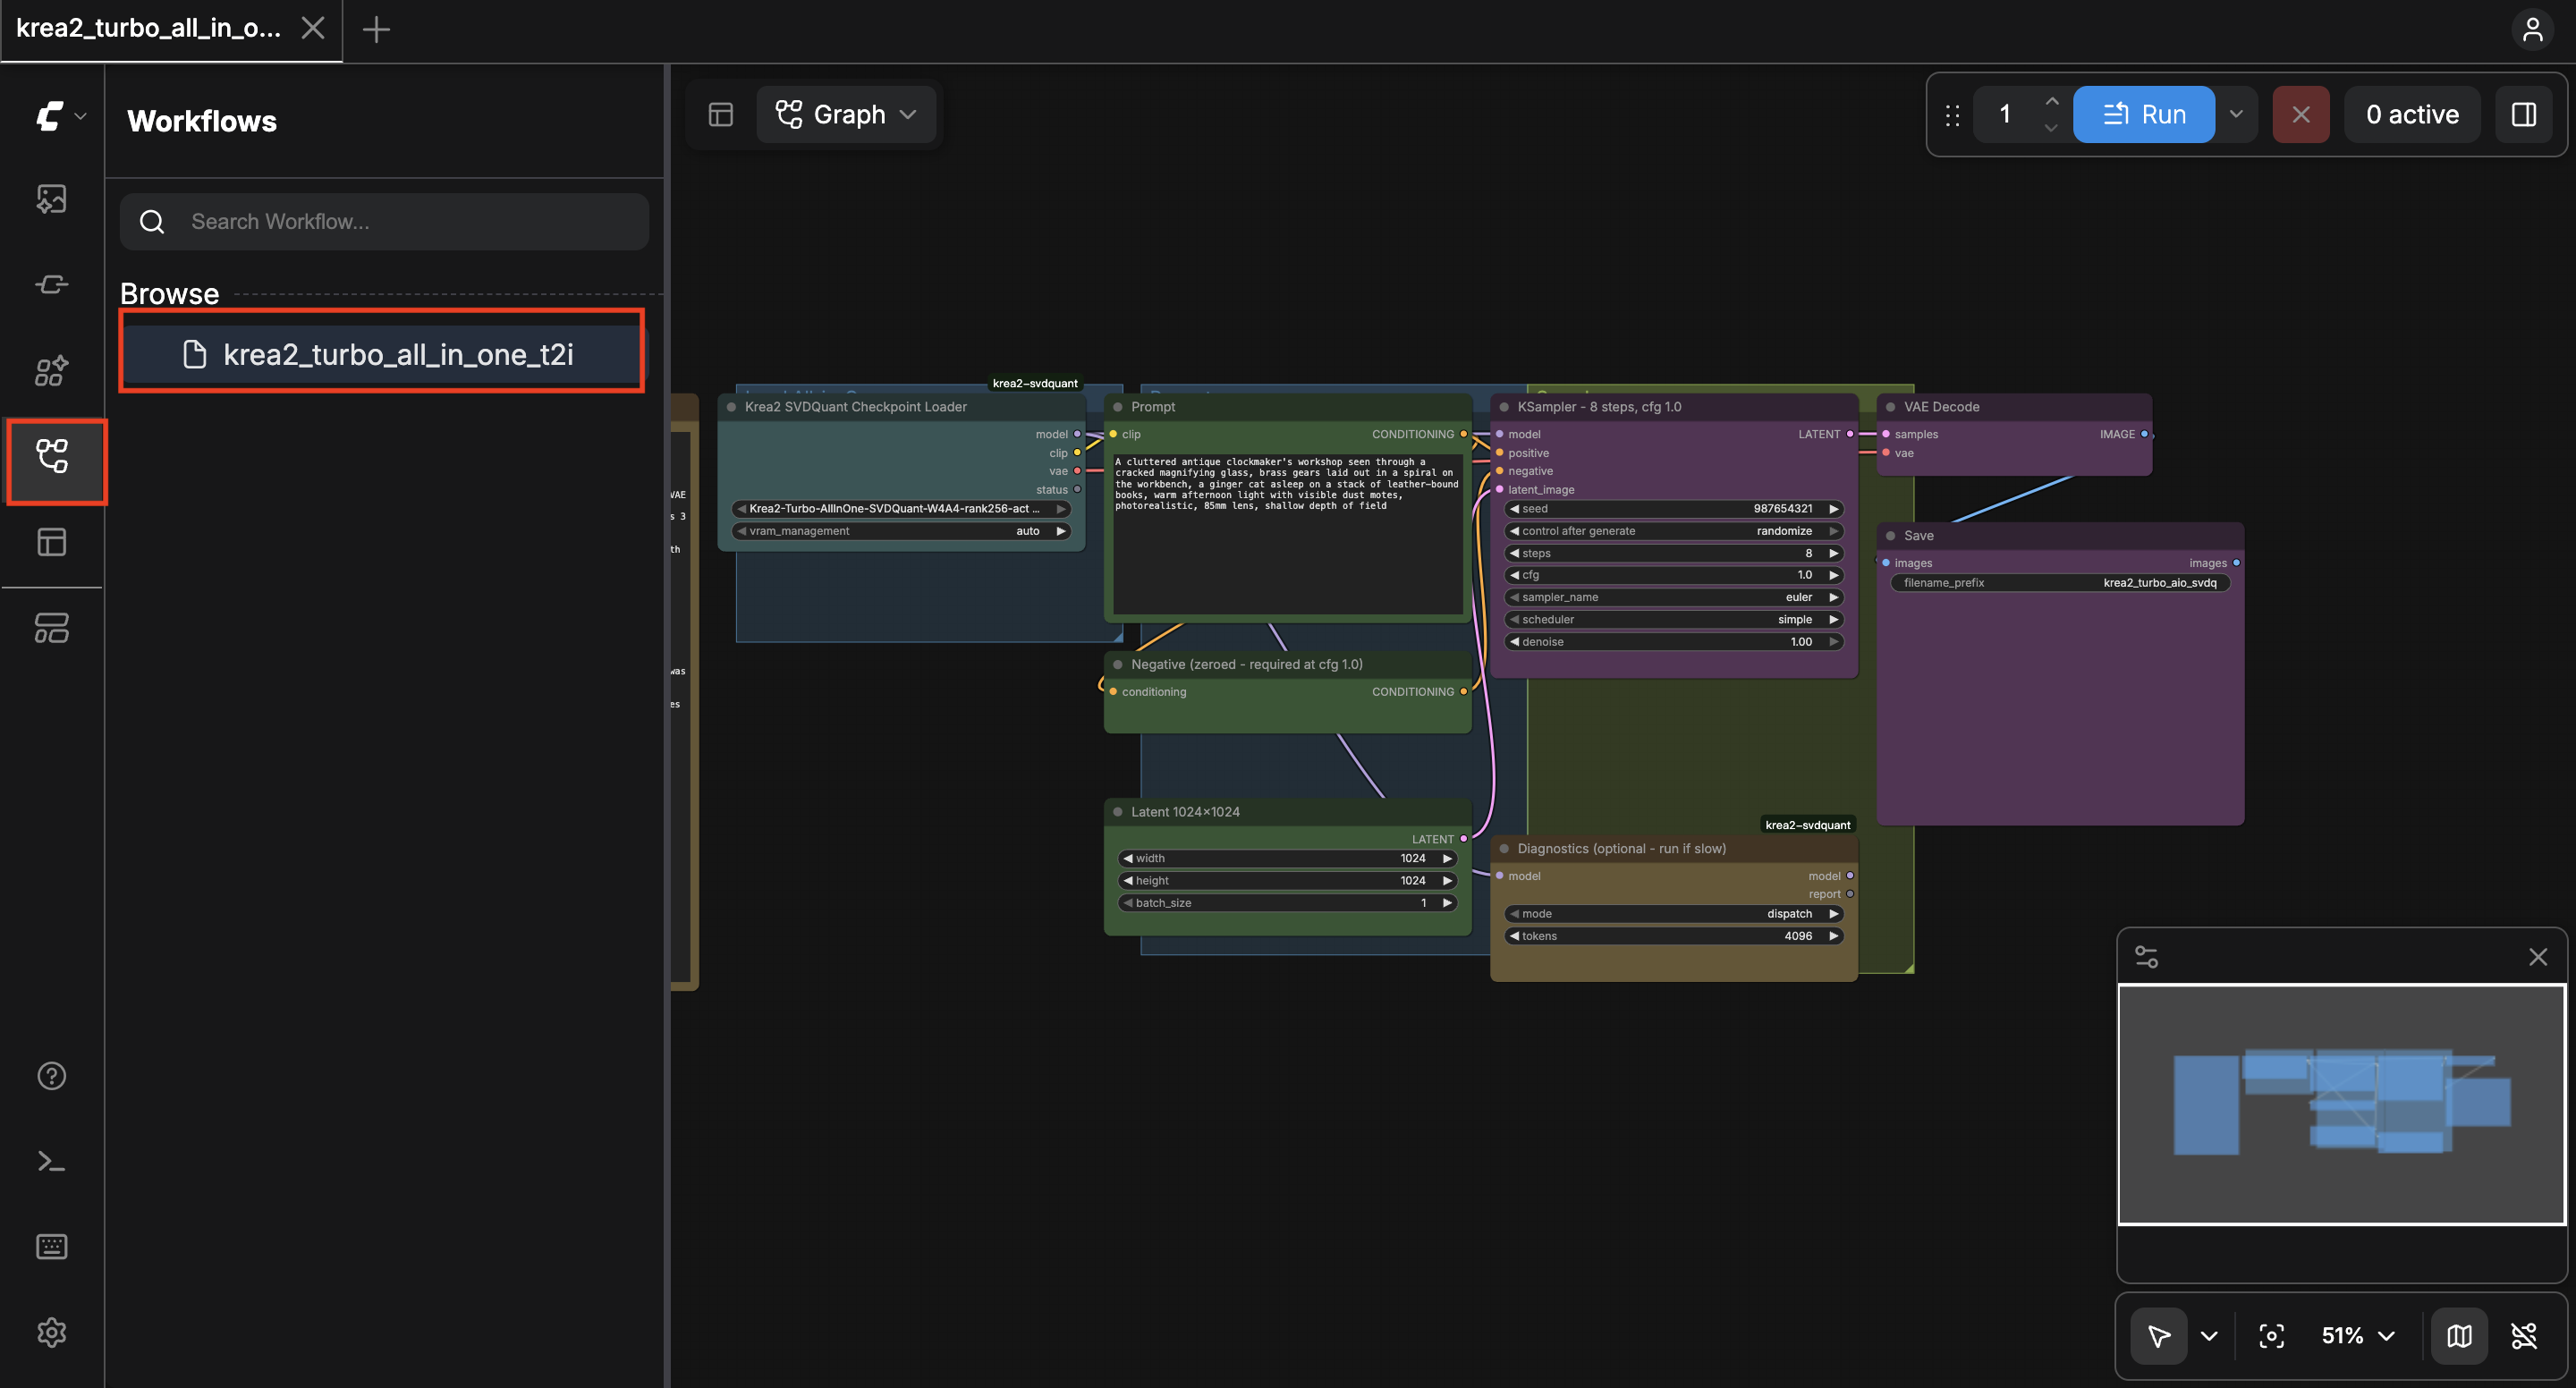Close the minimap panel

pos(2537,957)
